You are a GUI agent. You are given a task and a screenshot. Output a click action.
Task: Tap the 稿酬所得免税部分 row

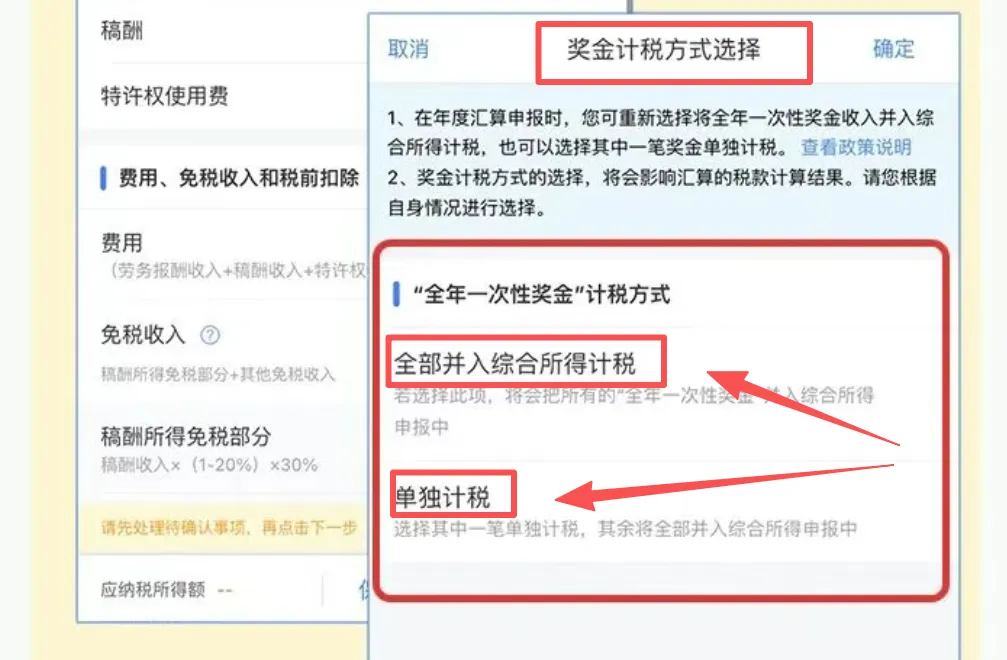223,449
